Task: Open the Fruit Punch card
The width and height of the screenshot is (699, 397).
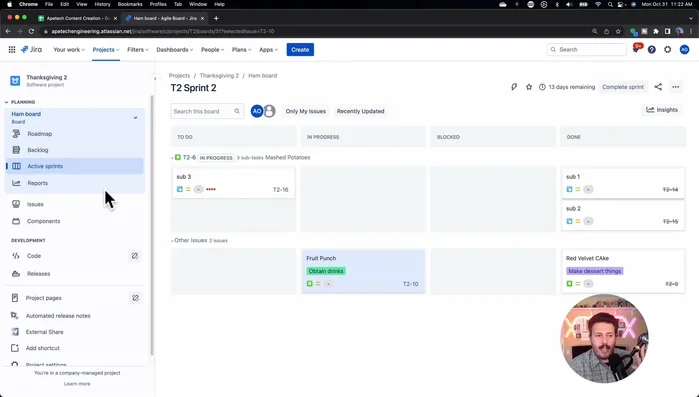Action: tap(363, 271)
